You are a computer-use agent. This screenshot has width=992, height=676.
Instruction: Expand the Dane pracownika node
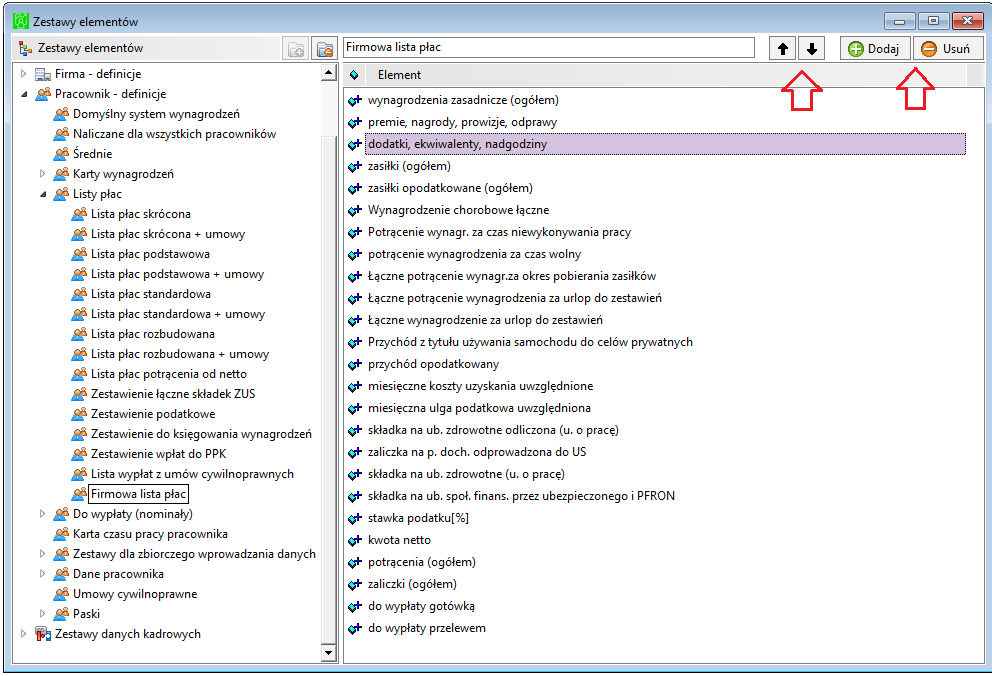[x=42, y=574]
